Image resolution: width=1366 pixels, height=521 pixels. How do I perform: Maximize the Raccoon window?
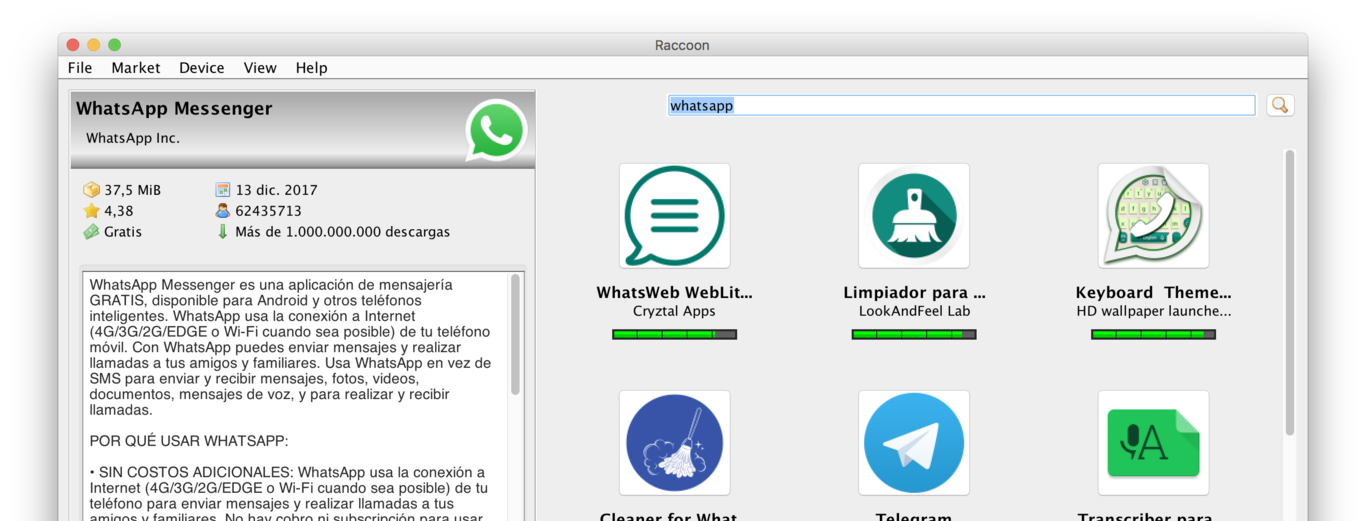pos(114,45)
